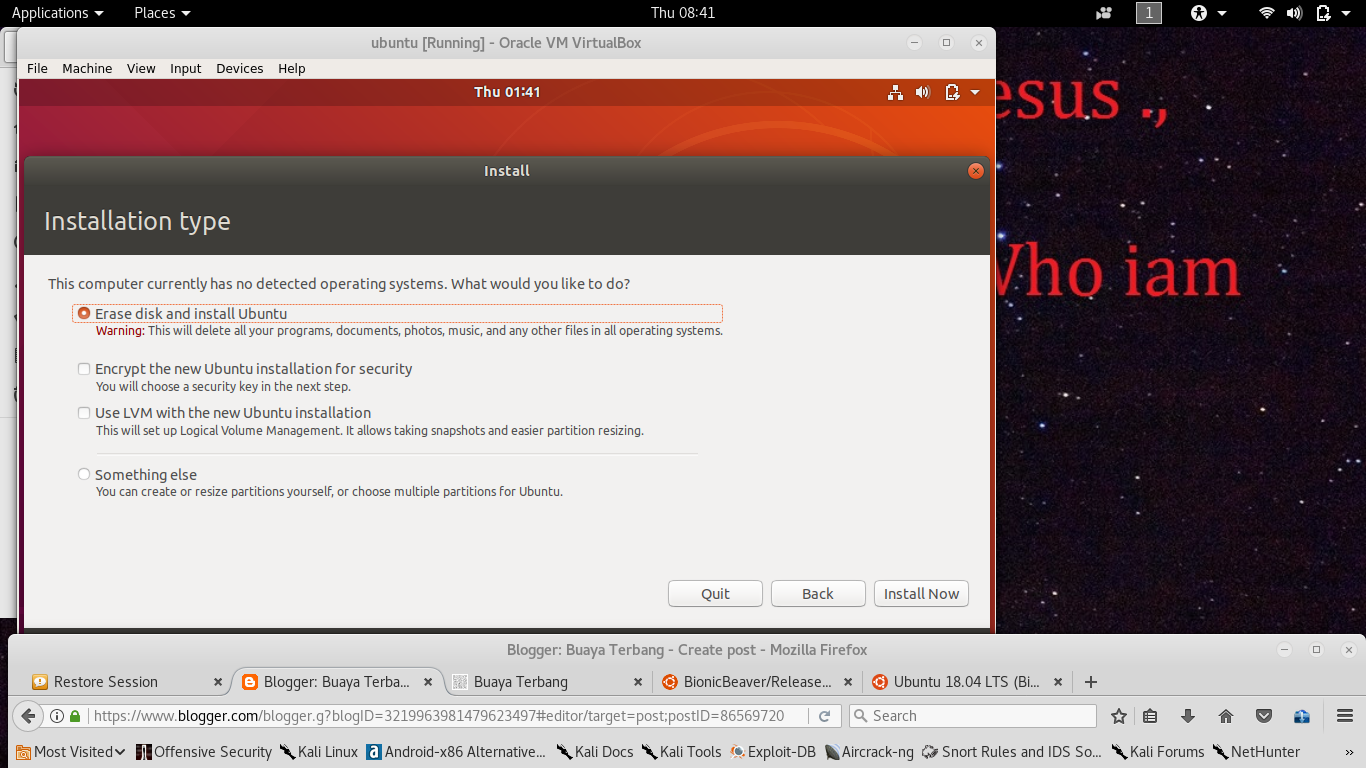The image size is (1366, 768).
Task: Open the Firefox hamburger menu
Action: tap(1344, 715)
